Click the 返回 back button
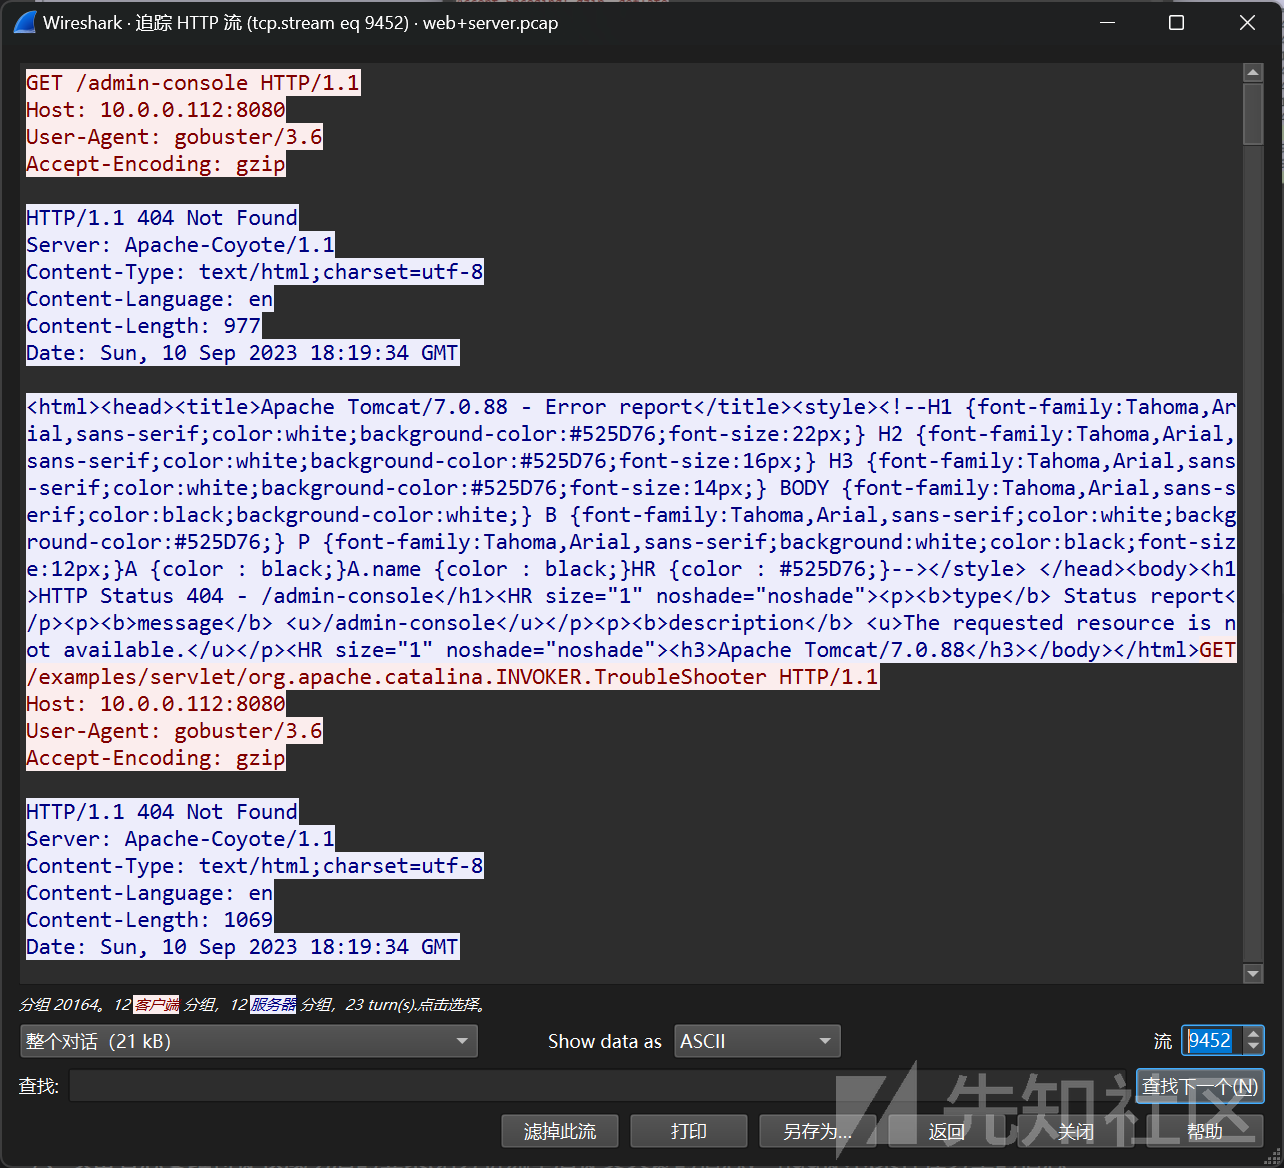 pos(947,1131)
